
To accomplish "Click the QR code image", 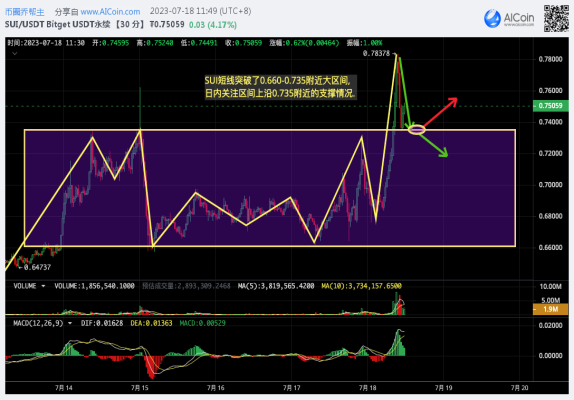I will [556, 18].
